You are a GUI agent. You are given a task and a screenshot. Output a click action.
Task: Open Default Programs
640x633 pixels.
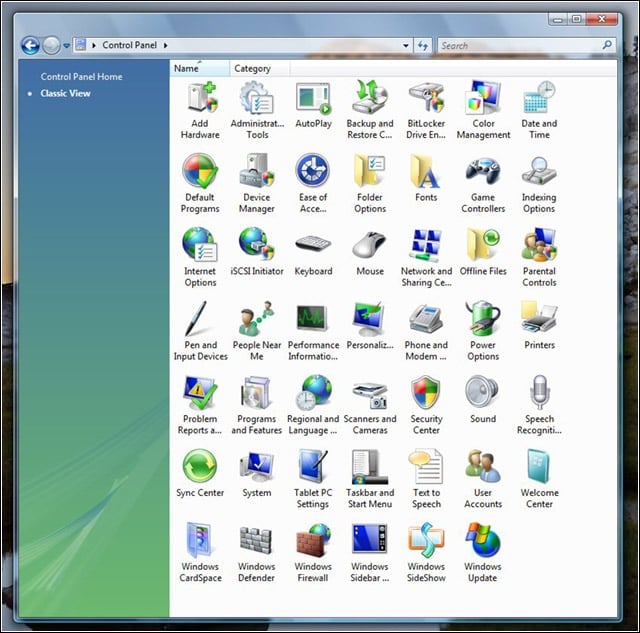click(x=200, y=184)
